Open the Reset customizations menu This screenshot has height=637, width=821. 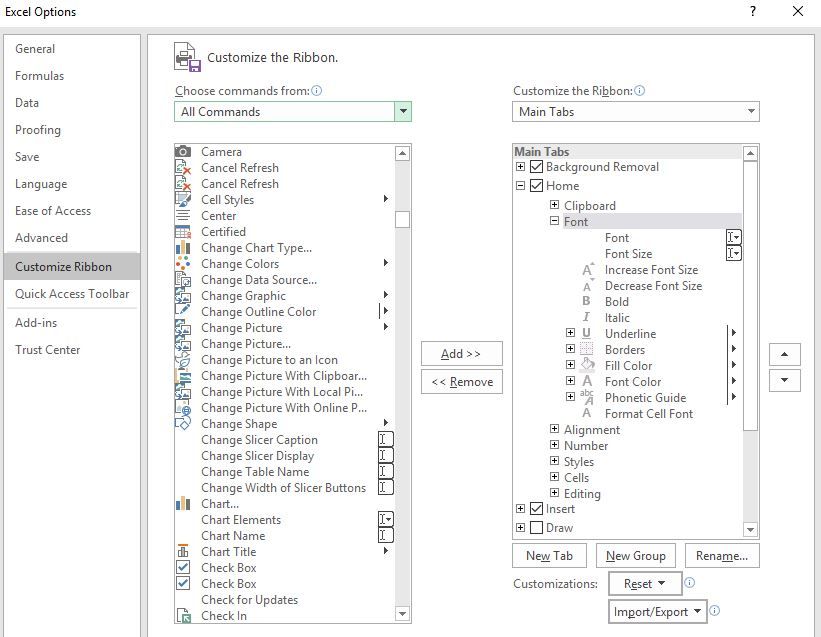[645, 584]
